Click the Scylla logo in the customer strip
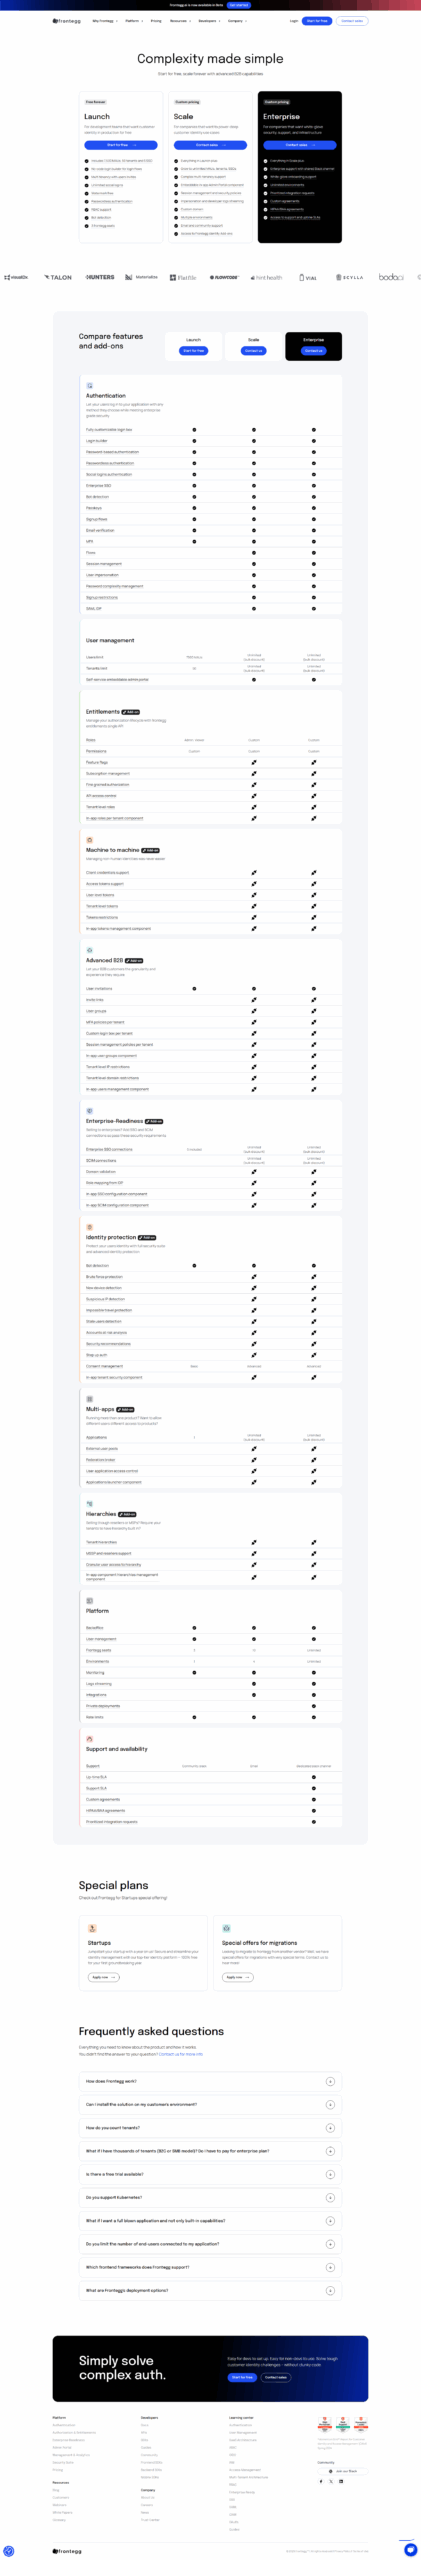 click(350, 277)
